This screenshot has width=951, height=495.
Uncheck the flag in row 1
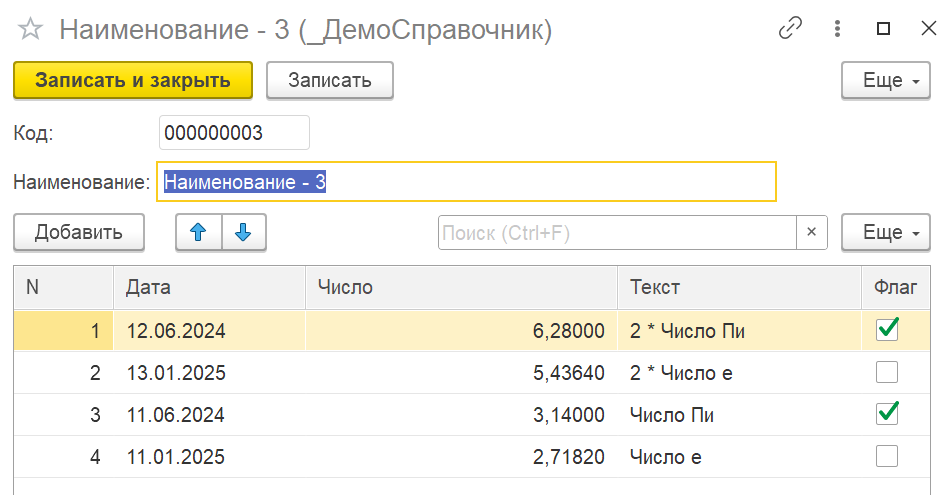pos(887,330)
